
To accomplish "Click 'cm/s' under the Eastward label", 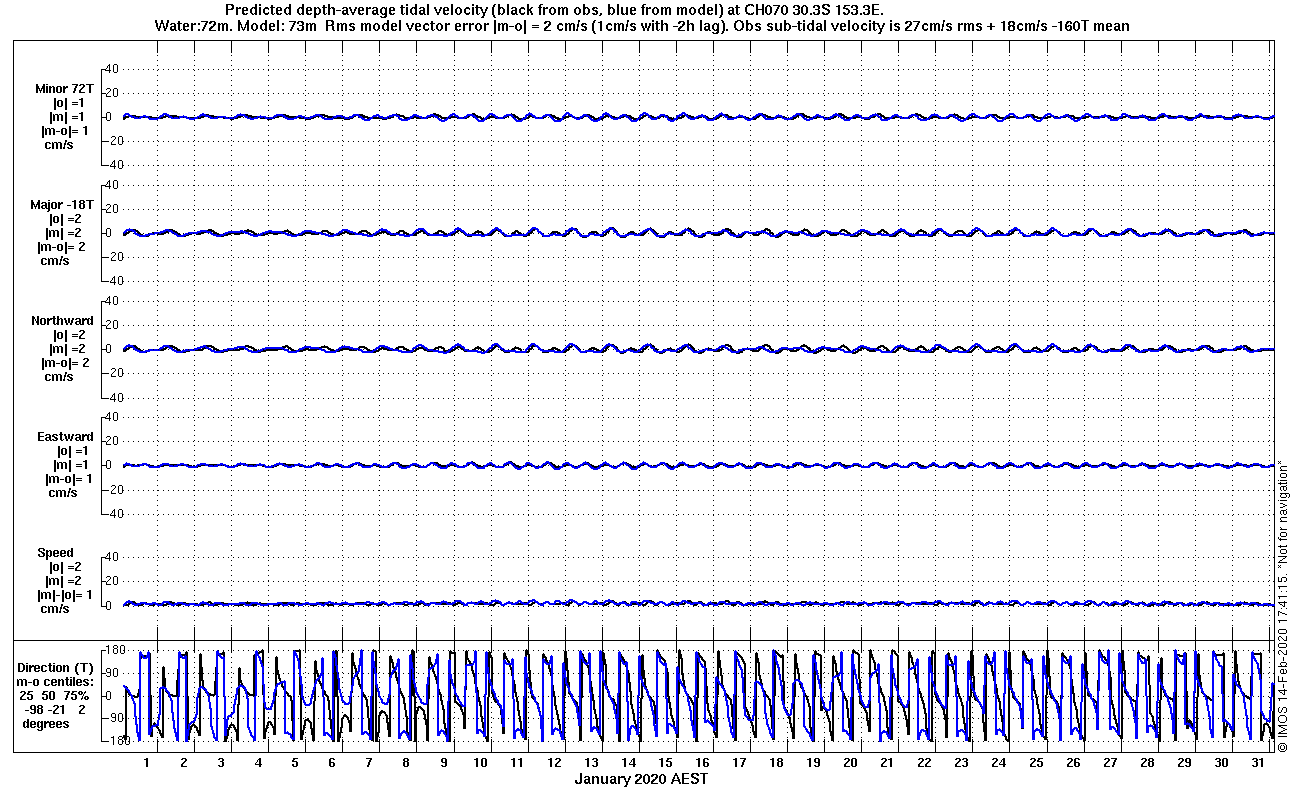I will coord(62,493).
